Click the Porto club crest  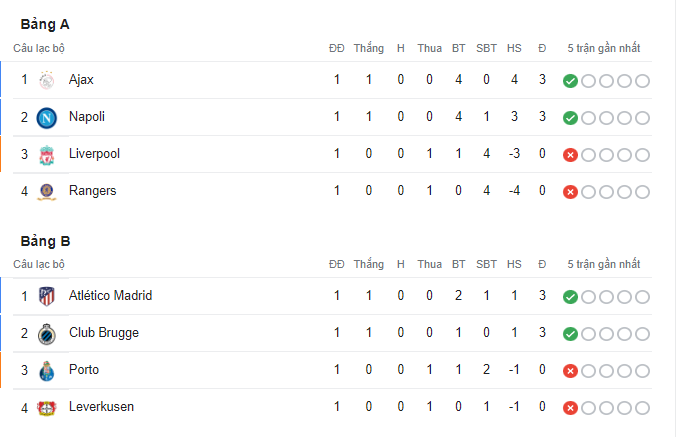pyautogui.click(x=47, y=371)
